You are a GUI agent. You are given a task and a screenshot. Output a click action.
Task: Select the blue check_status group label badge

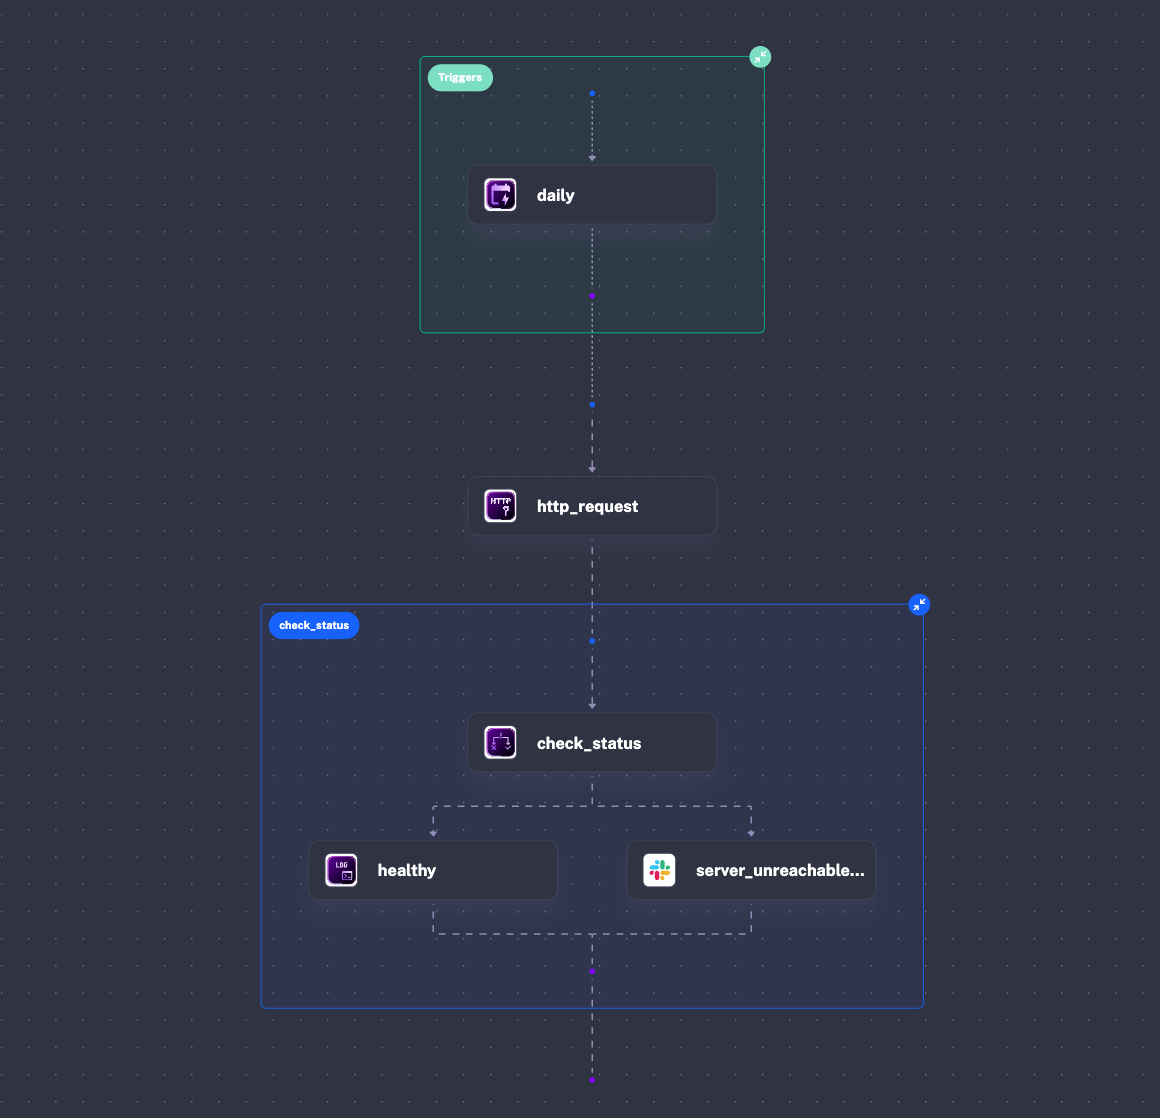pyautogui.click(x=314, y=625)
